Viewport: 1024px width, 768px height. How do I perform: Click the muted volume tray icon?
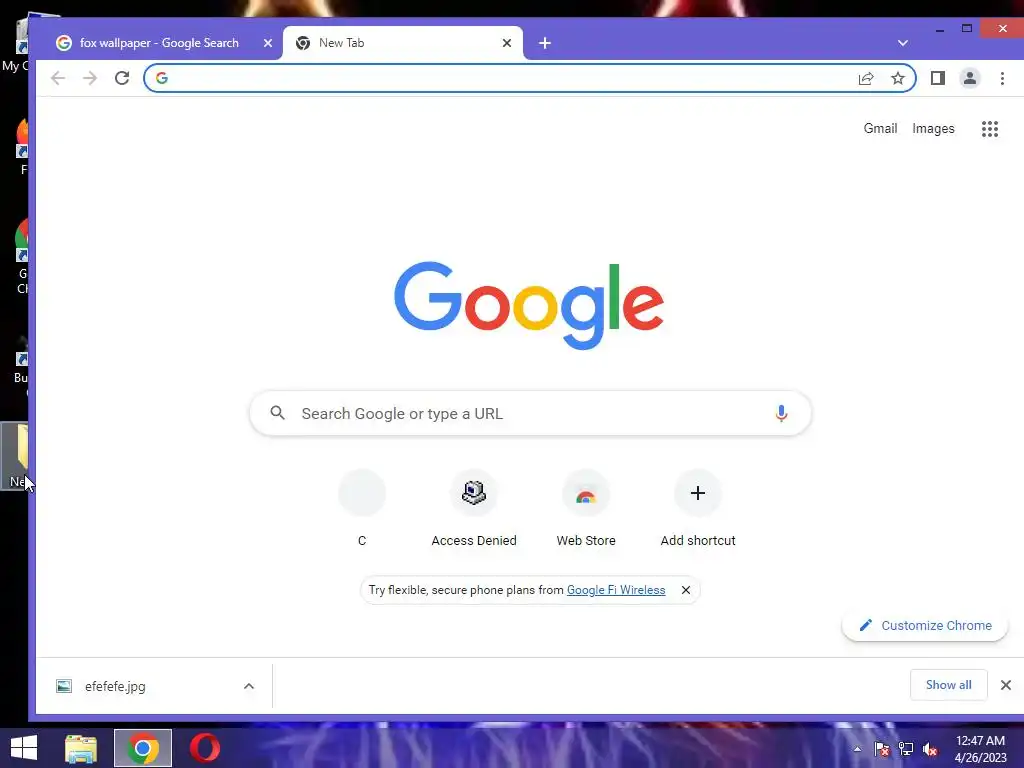[x=930, y=749]
